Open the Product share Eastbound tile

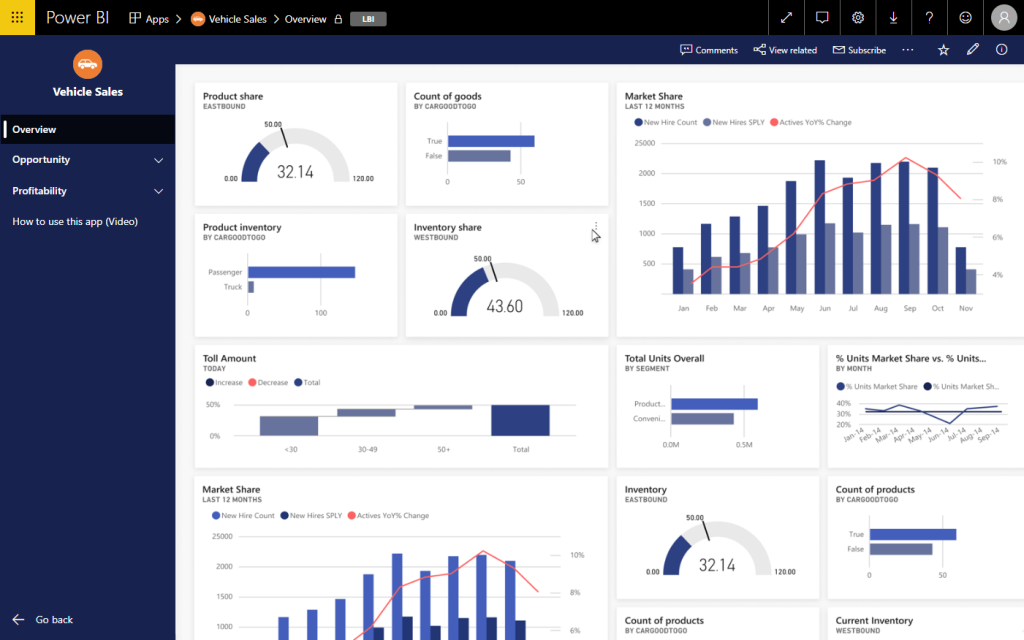pyautogui.click(x=296, y=144)
